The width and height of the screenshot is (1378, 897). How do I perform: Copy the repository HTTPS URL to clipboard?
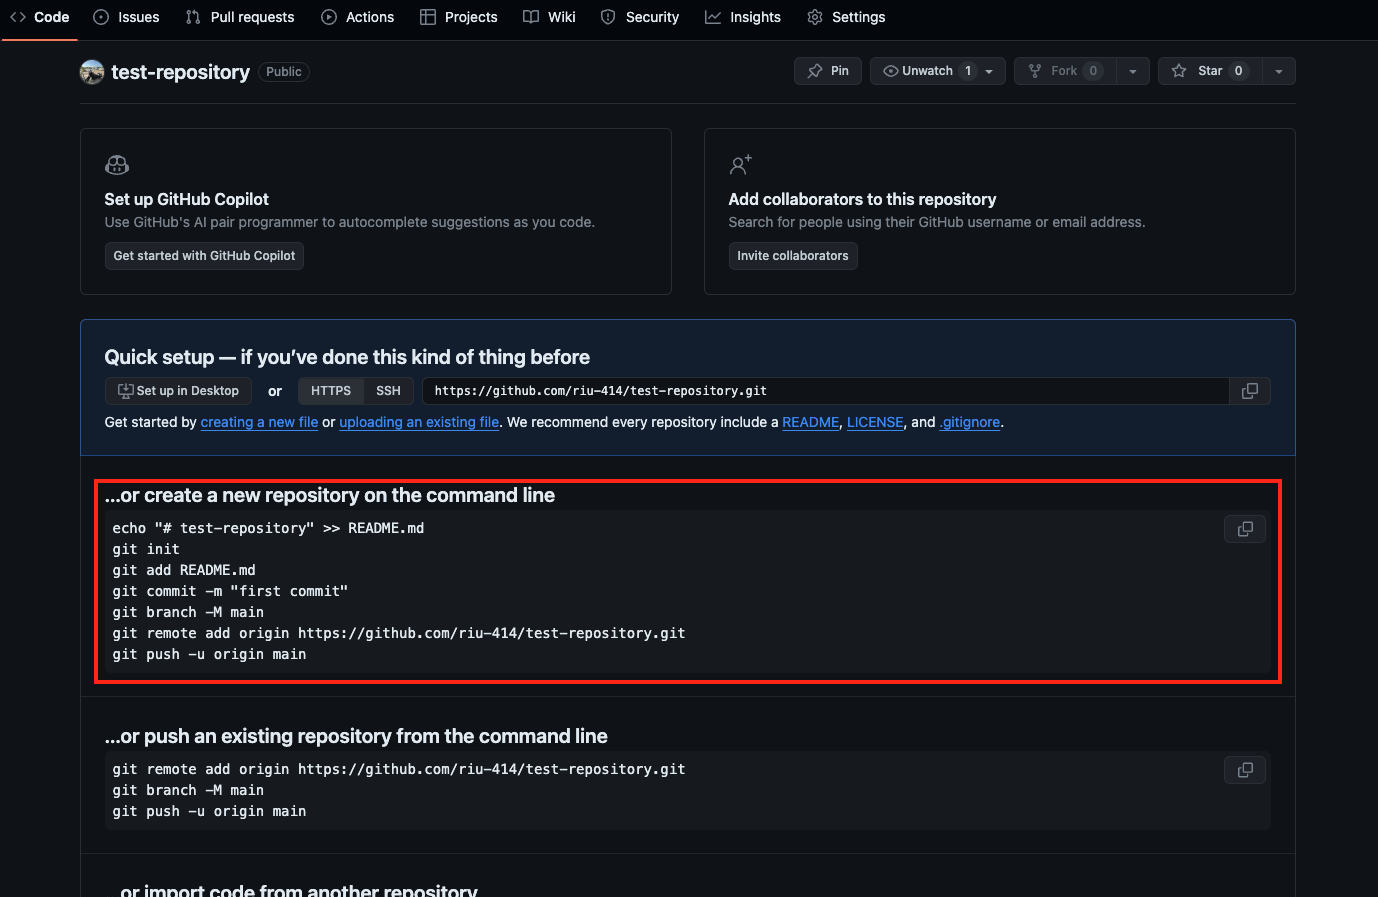pos(1249,391)
